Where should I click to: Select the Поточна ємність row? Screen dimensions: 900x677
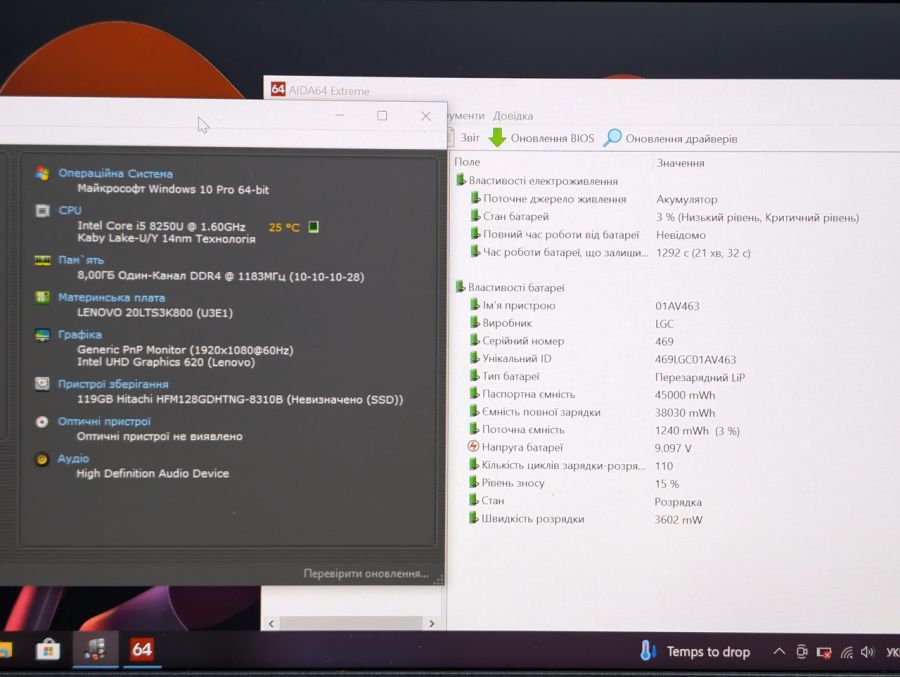[x=604, y=430]
